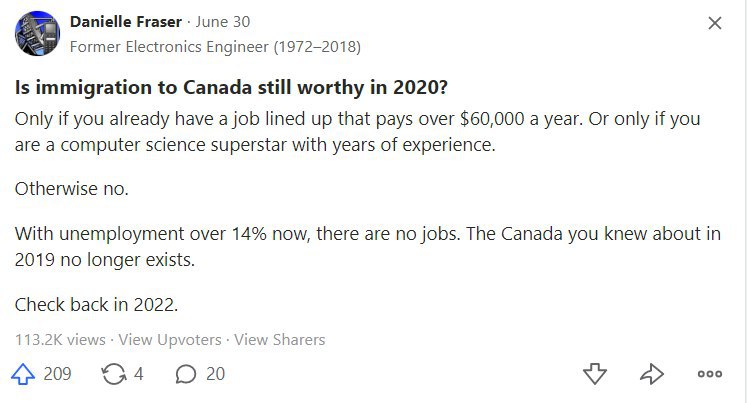Click the 'Otherwise no.' paragraph text

click(x=72, y=189)
